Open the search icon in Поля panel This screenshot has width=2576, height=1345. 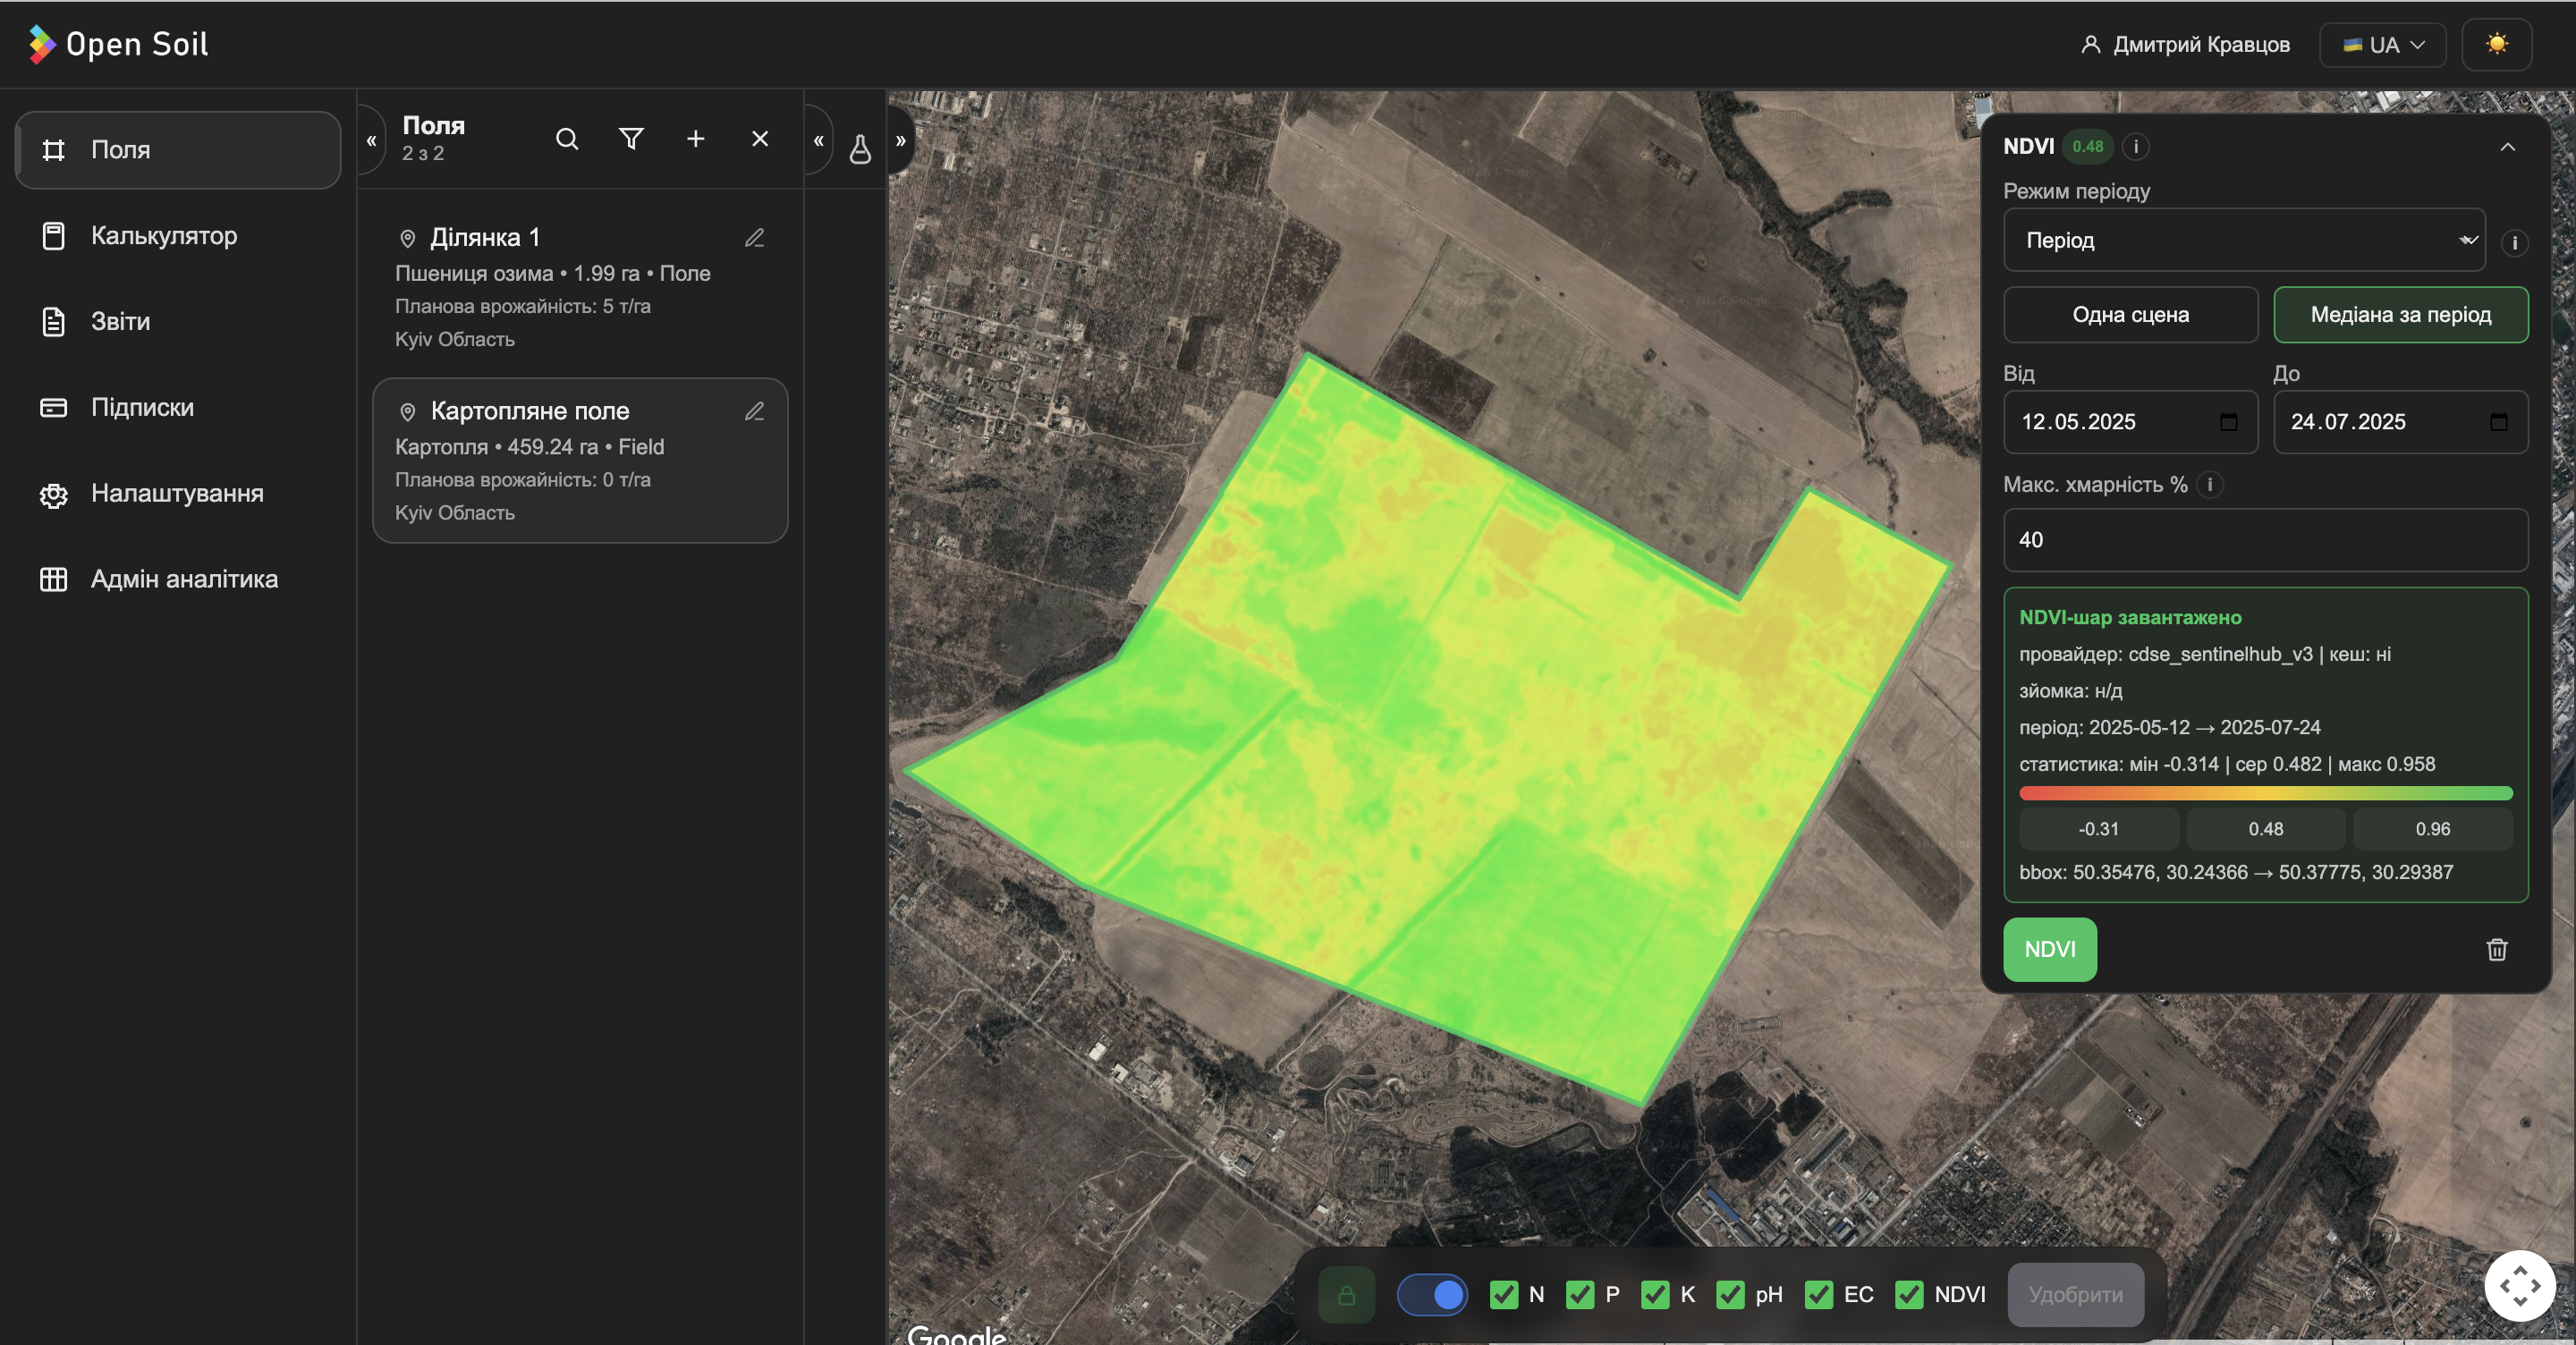click(567, 139)
